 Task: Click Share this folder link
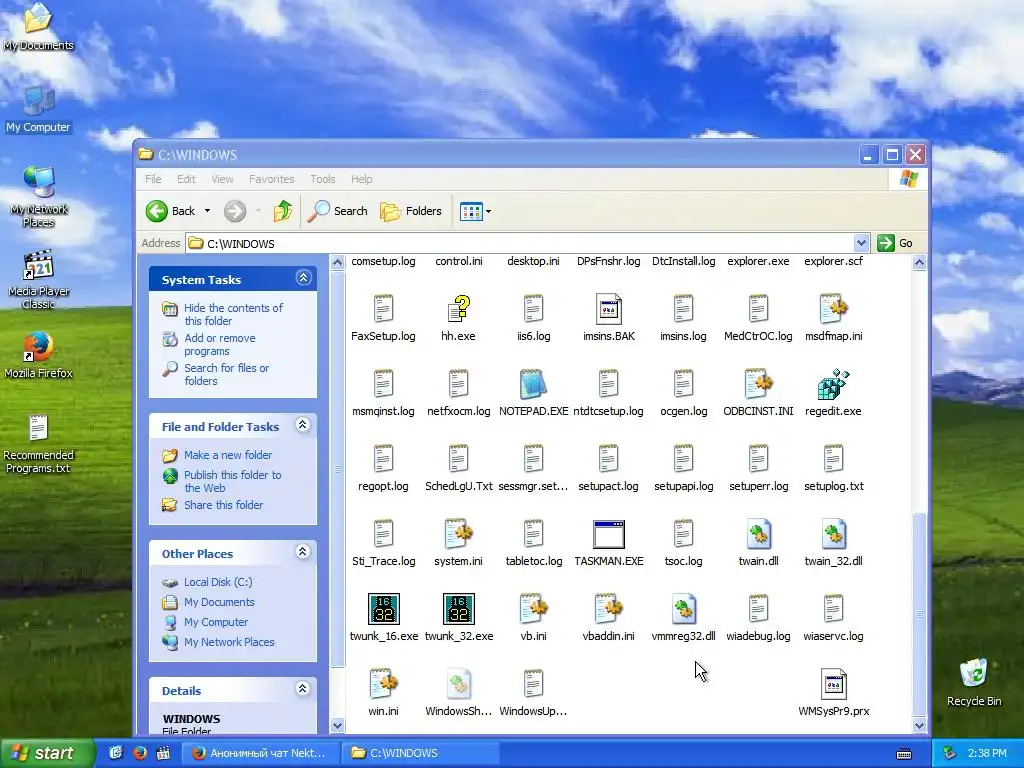click(223, 505)
